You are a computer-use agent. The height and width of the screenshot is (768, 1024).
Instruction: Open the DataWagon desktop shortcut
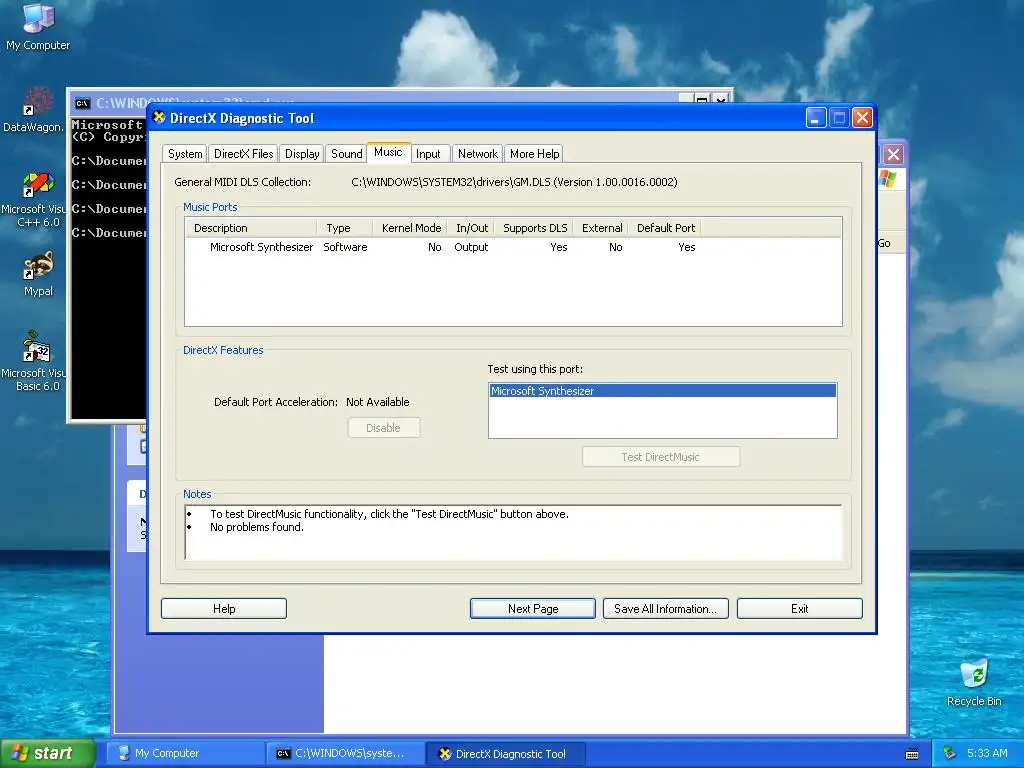point(33,110)
